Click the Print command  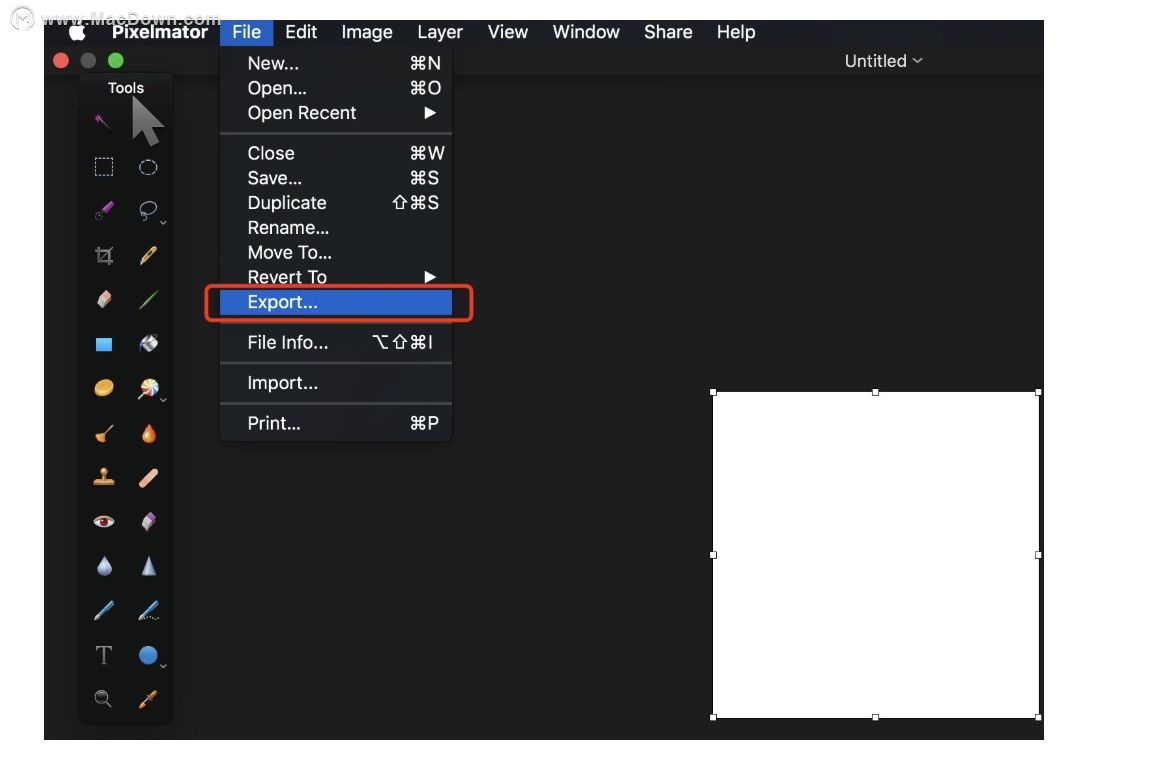[272, 423]
